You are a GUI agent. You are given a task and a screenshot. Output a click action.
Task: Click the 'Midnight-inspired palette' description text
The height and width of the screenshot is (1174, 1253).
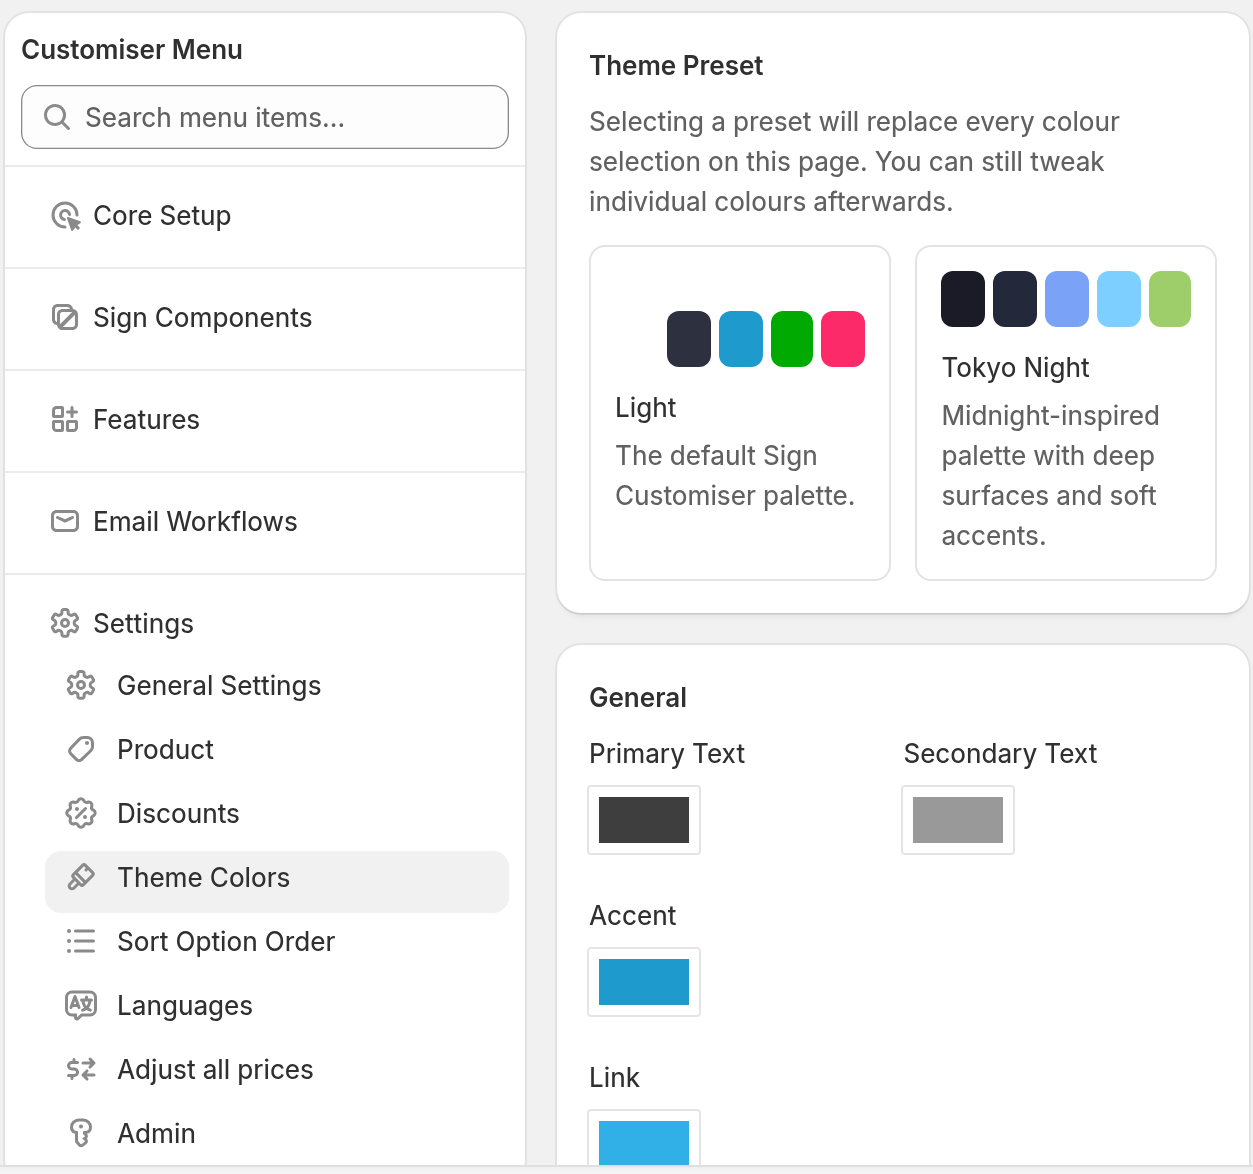[1050, 476]
